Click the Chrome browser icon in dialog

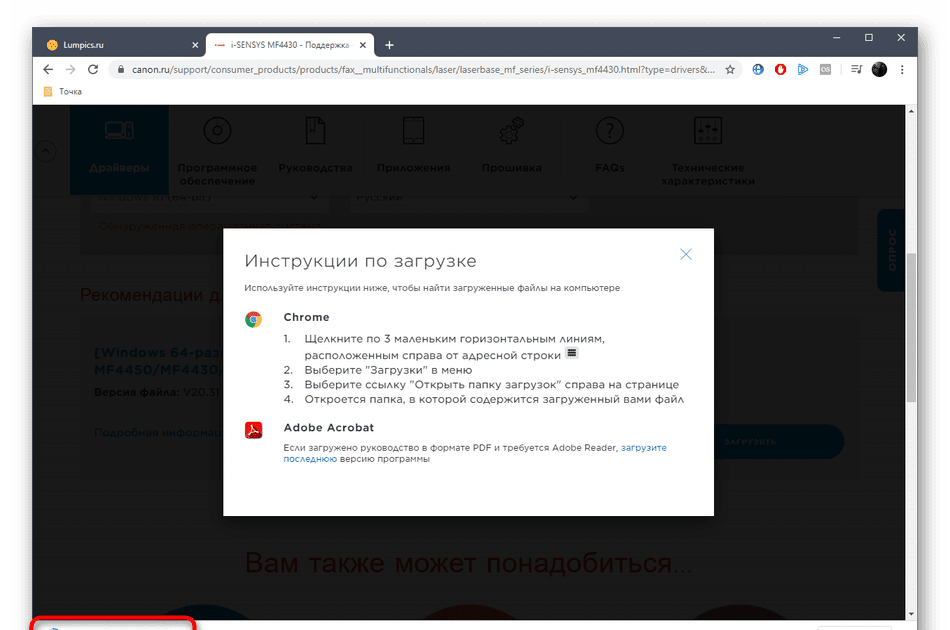tap(253, 319)
